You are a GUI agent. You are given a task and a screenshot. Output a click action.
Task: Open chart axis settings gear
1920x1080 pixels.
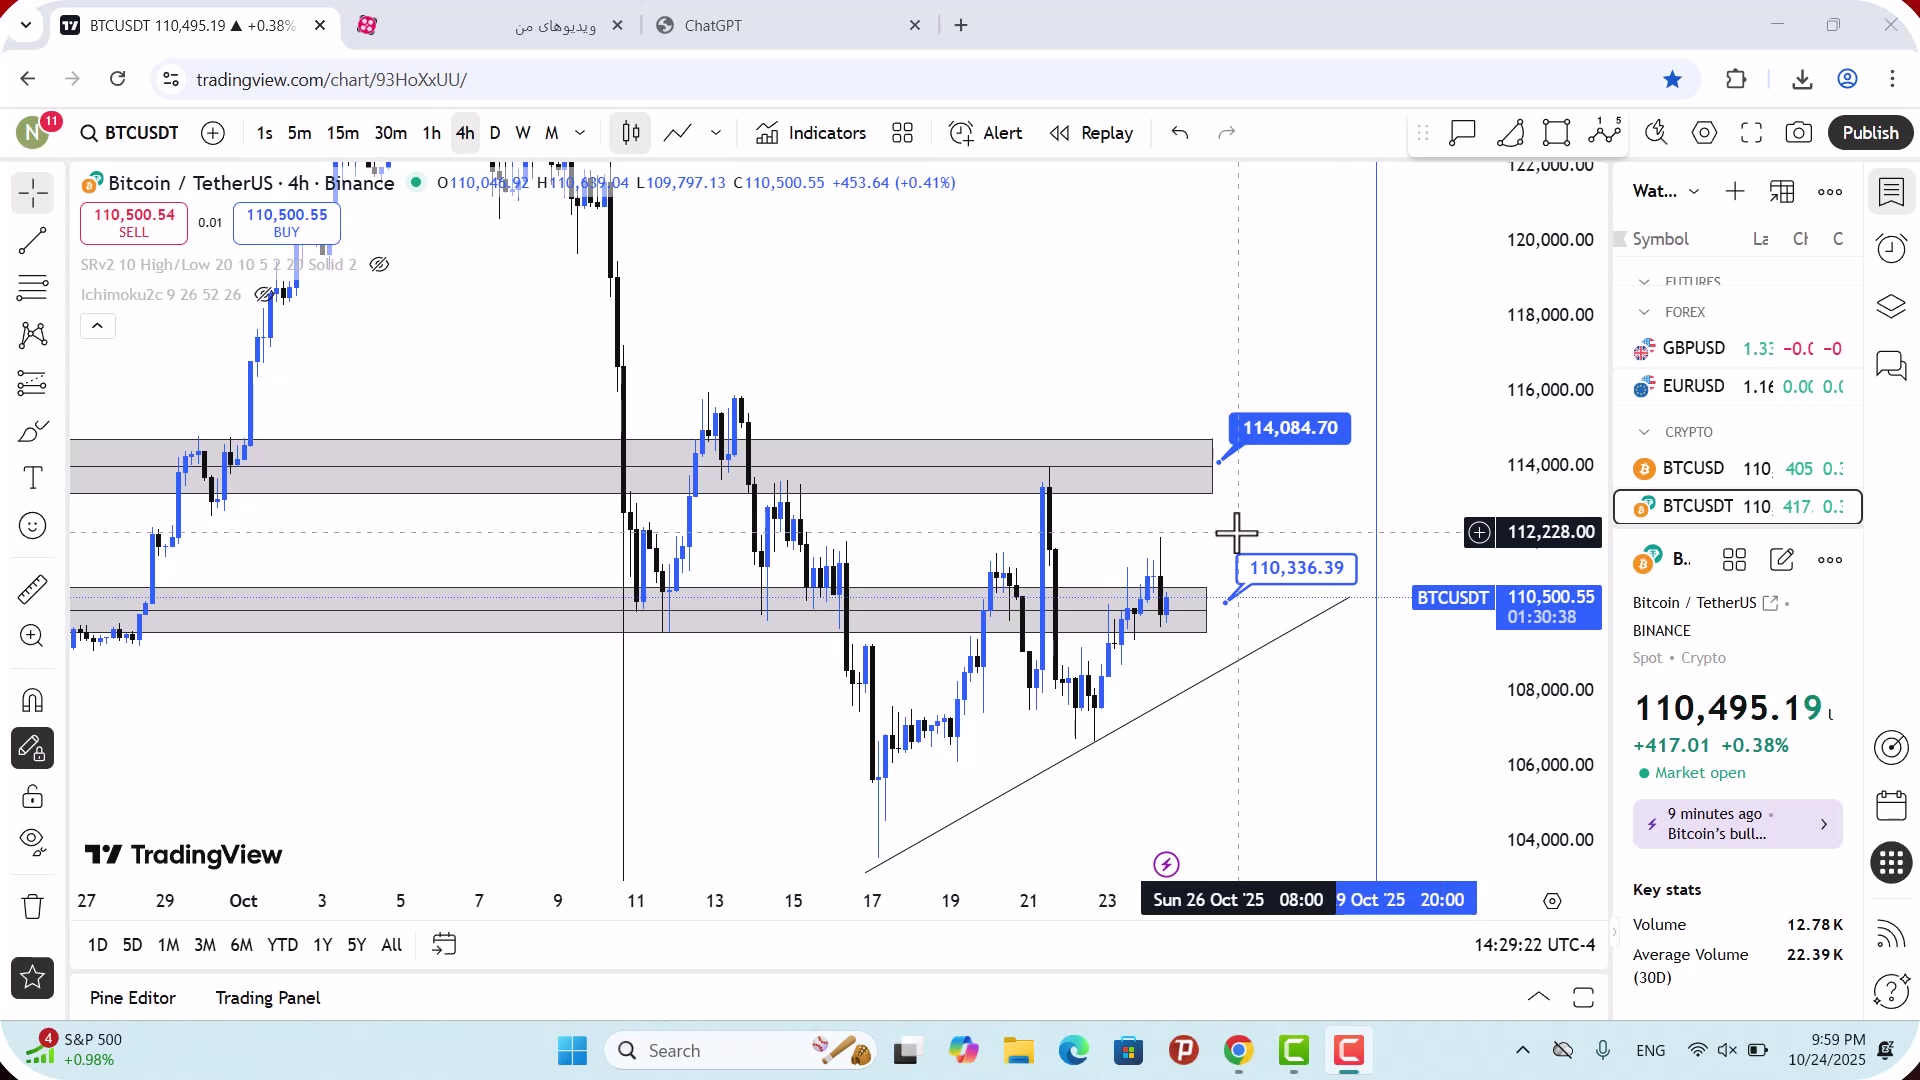pyautogui.click(x=1552, y=901)
